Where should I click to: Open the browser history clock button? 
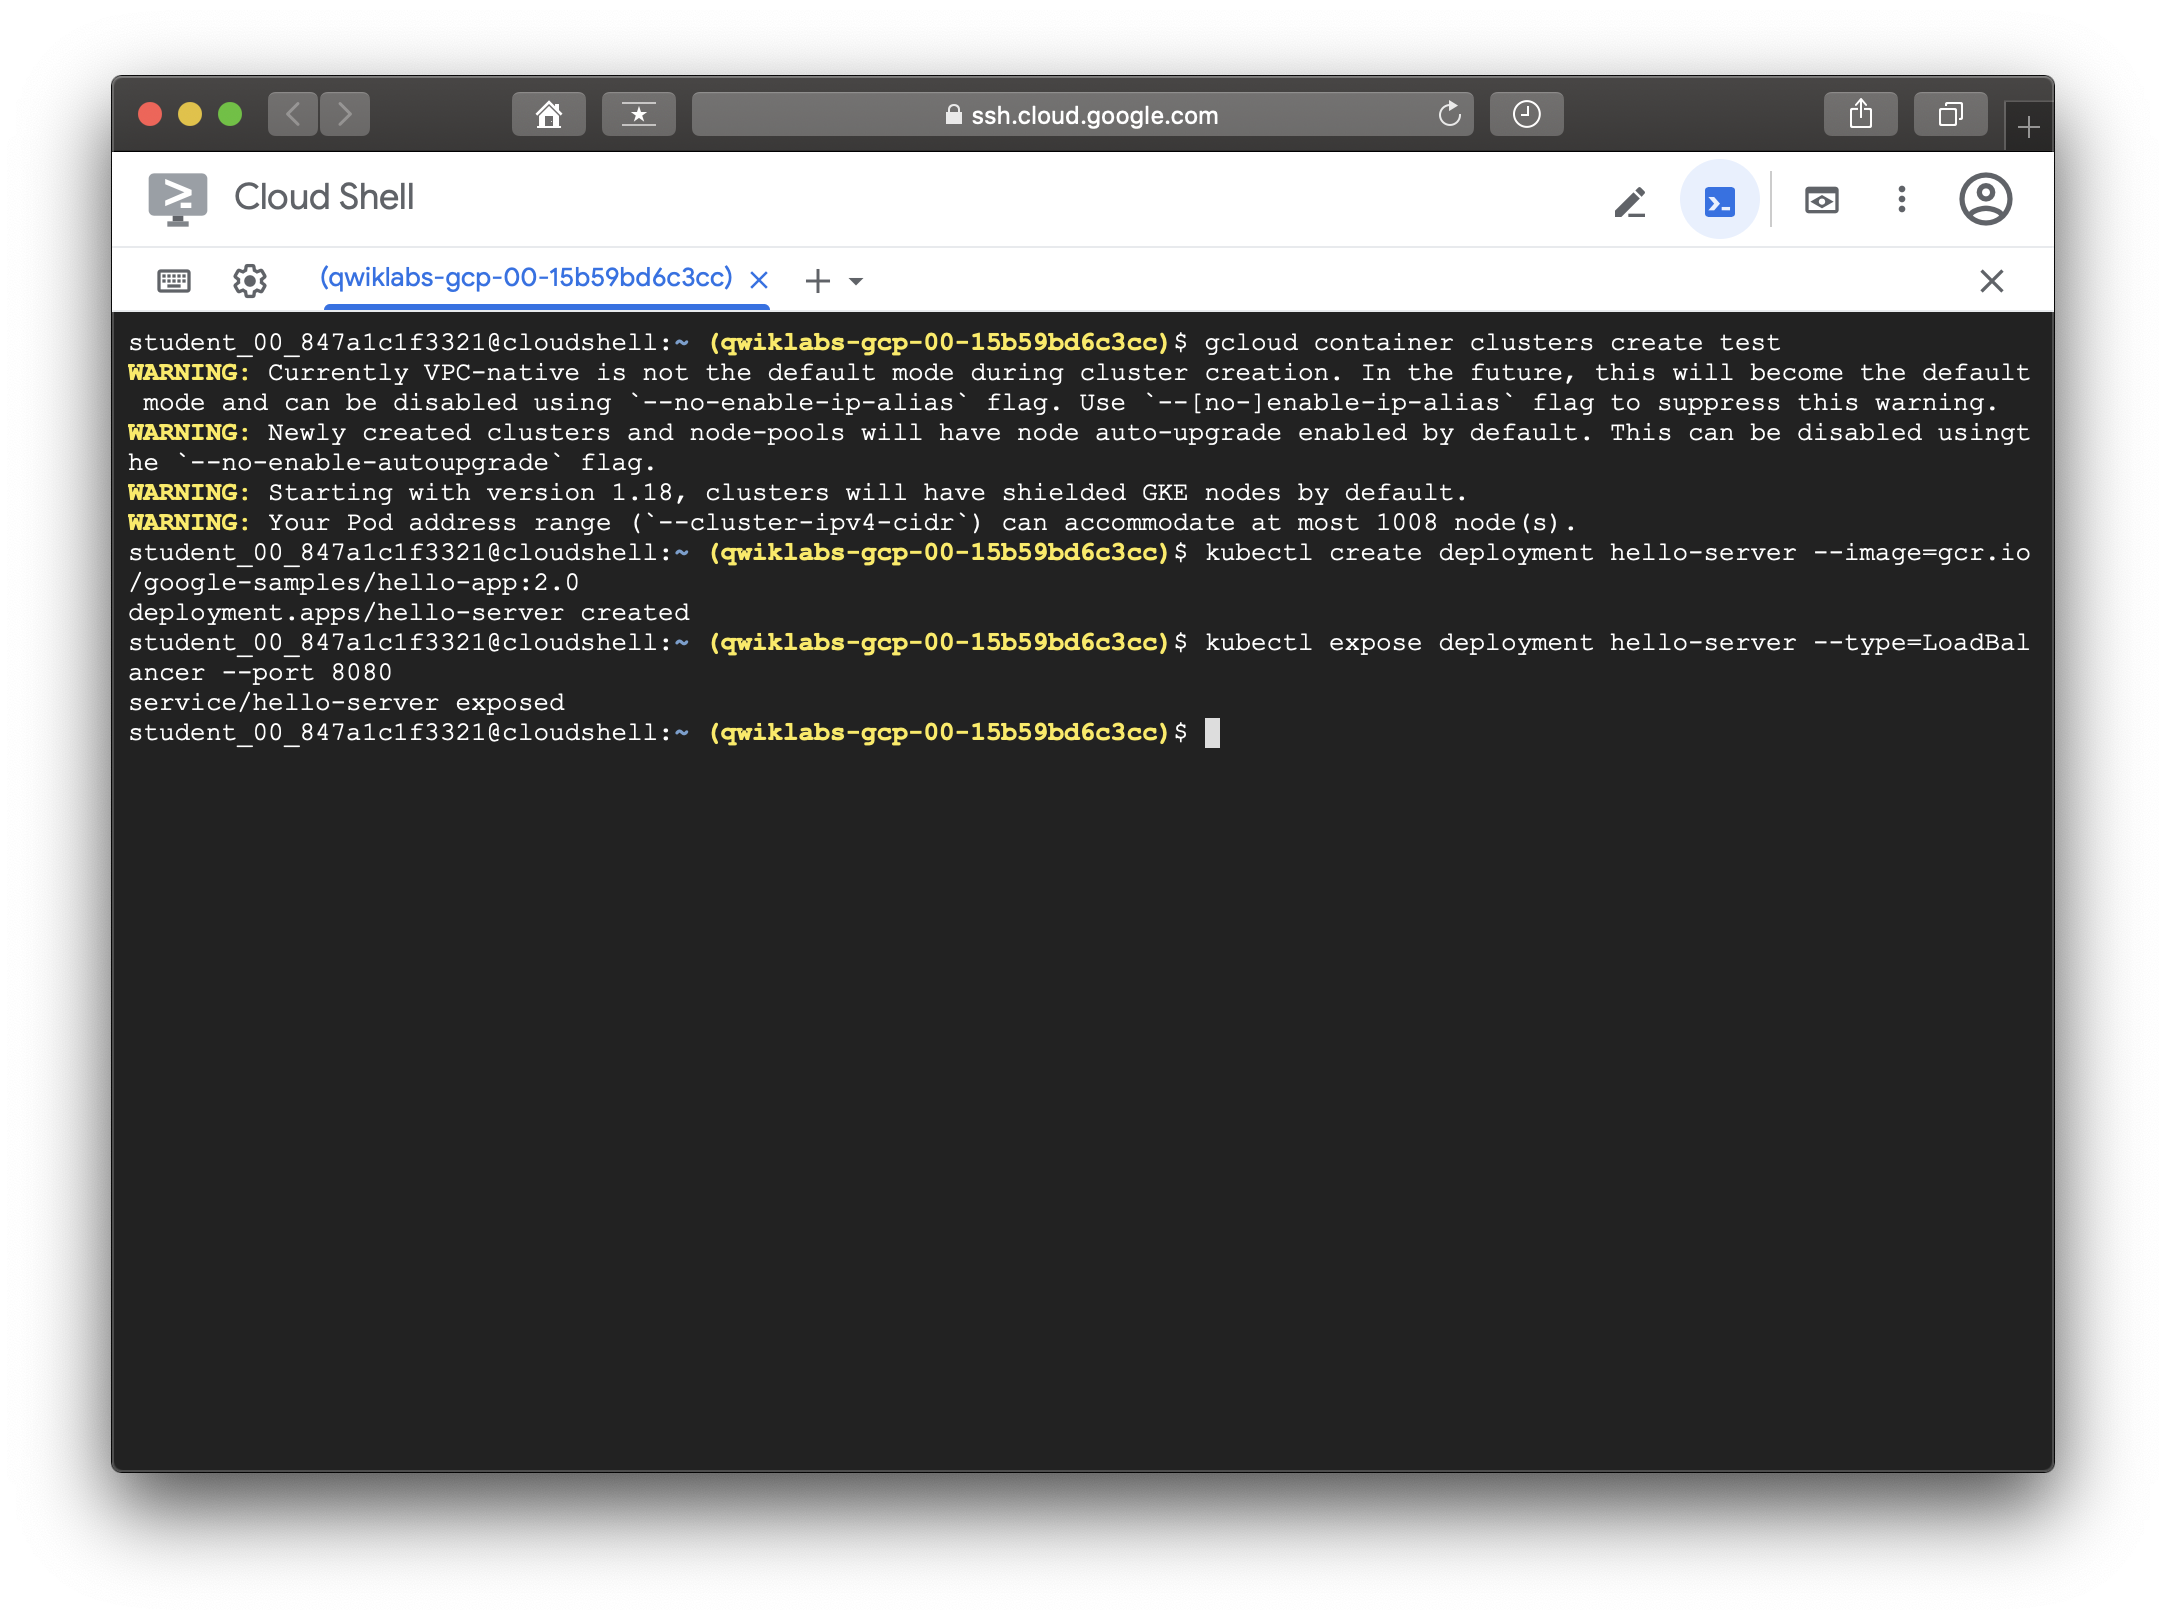pyautogui.click(x=1526, y=115)
